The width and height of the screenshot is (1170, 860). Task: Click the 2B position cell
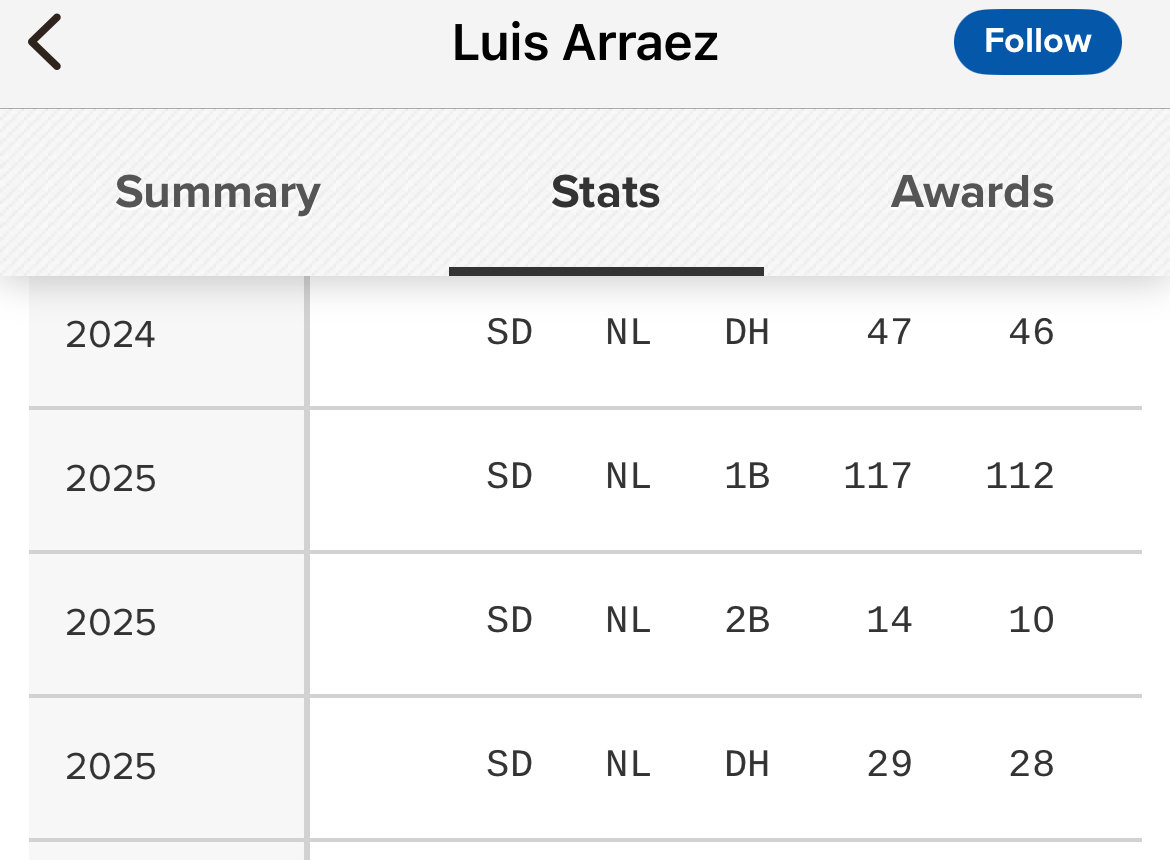point(747,620)
